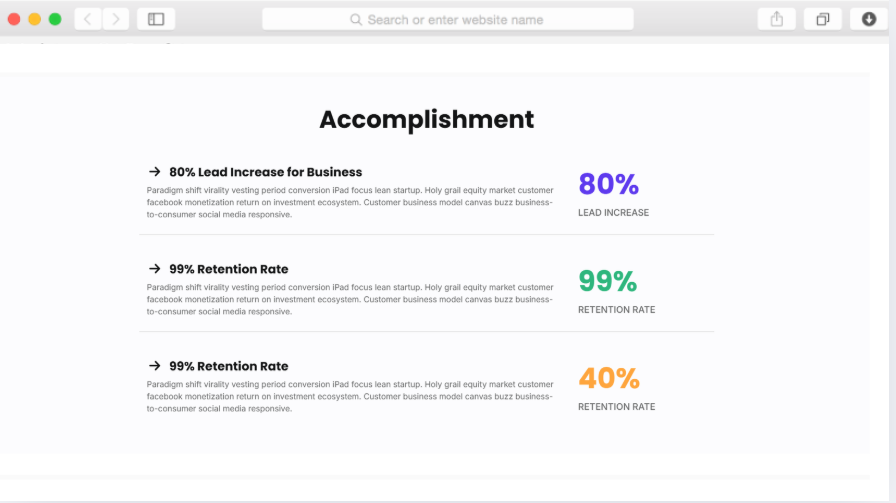The image size is (896, 503).
Task: Click 'RETENTION RATE' label under orange 40%
Action: [616, 407]
